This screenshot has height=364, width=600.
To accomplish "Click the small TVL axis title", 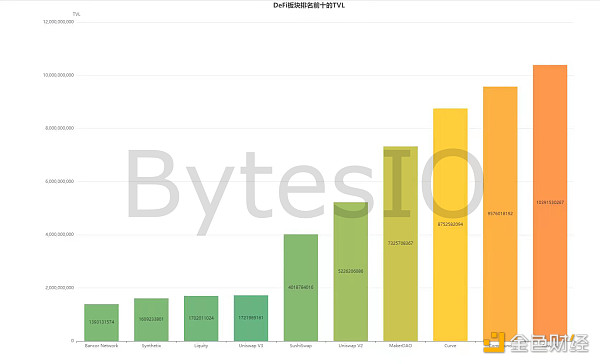I will pyautogui.click(x=77, y=14).
